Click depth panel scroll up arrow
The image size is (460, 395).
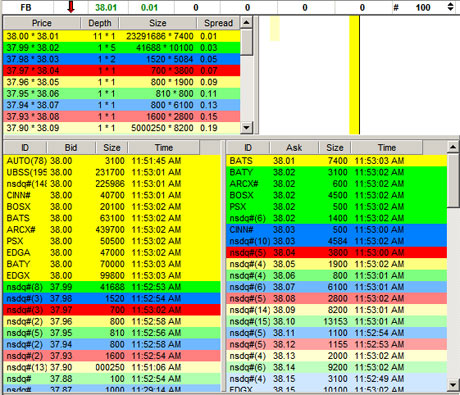click(246, 23)
